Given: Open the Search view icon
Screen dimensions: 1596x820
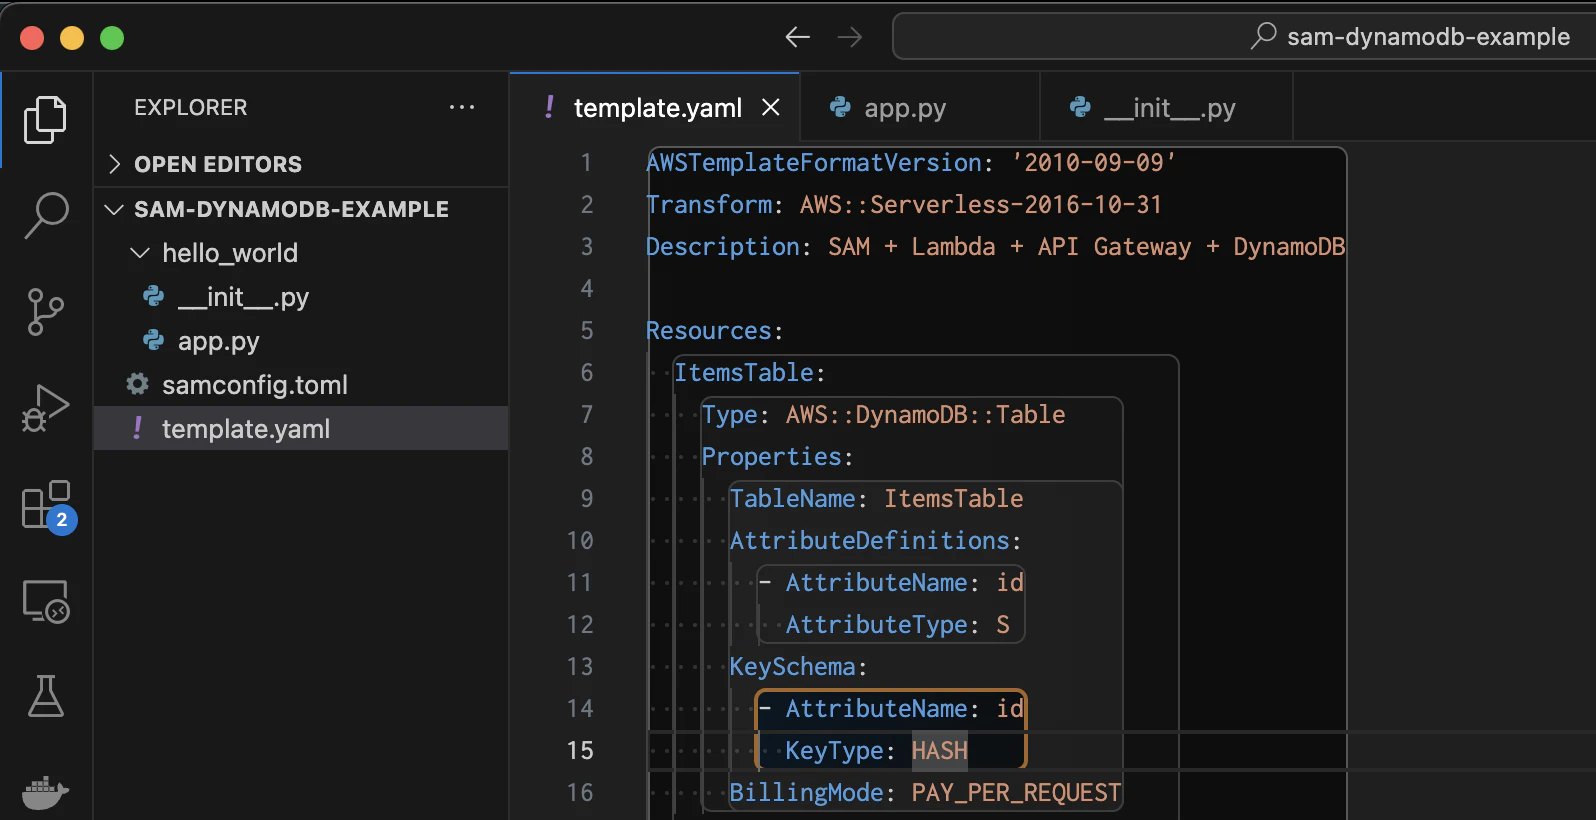Looking at the screenshot, I should (x=45, y=215).
